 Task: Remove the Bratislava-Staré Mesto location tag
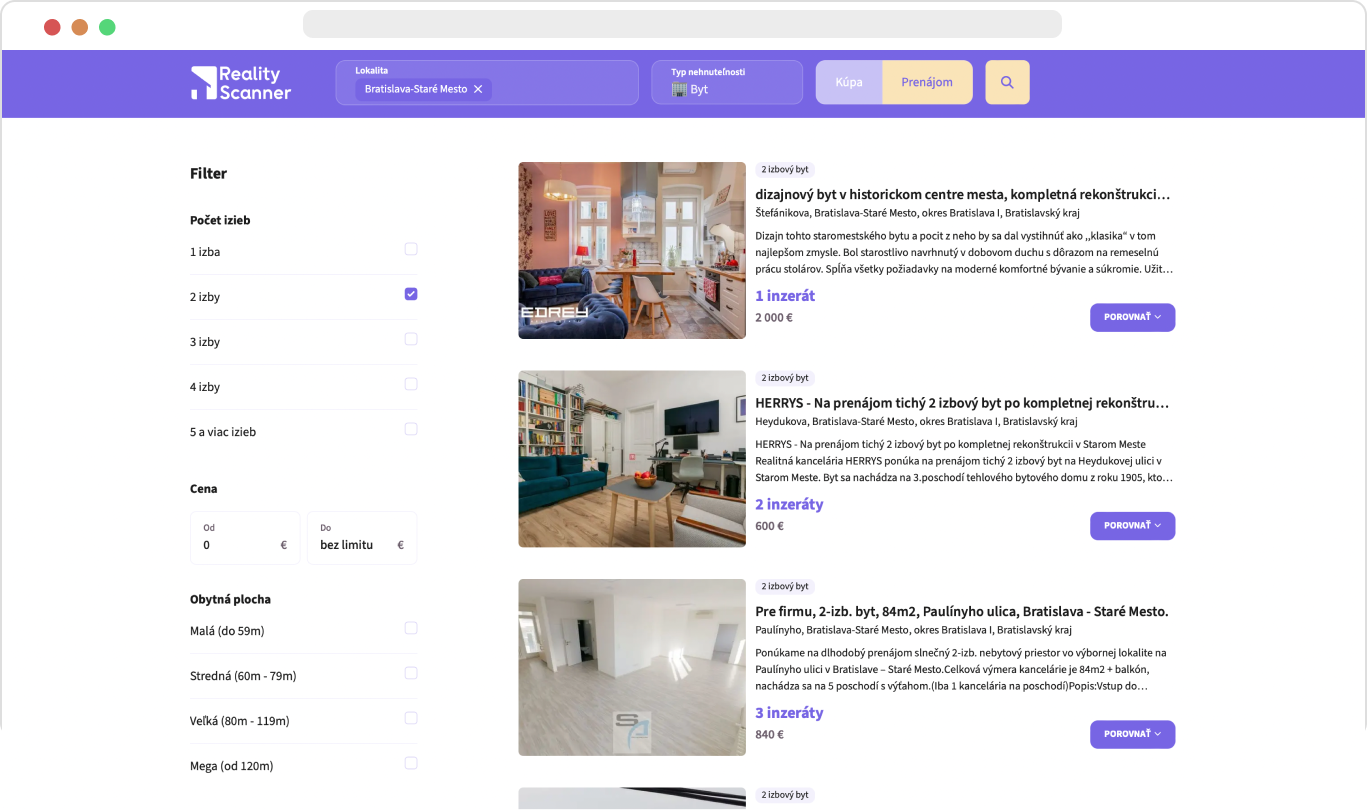[478, 89]
